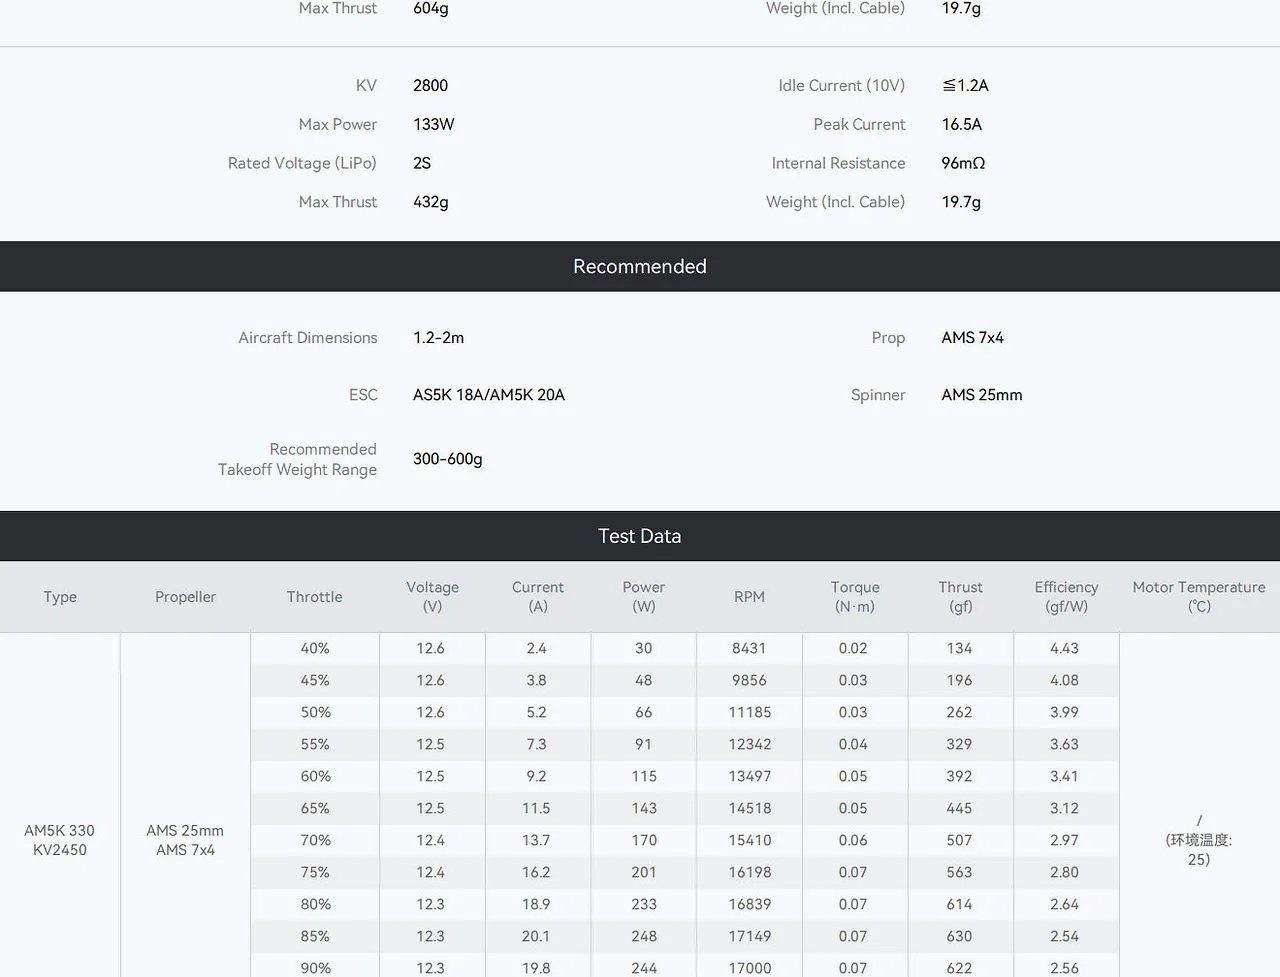Screen dimensions: 1280x977
Task: Select the 96mΩ internal resistance value
Action: pyautogui.click(x=963, y=163)
